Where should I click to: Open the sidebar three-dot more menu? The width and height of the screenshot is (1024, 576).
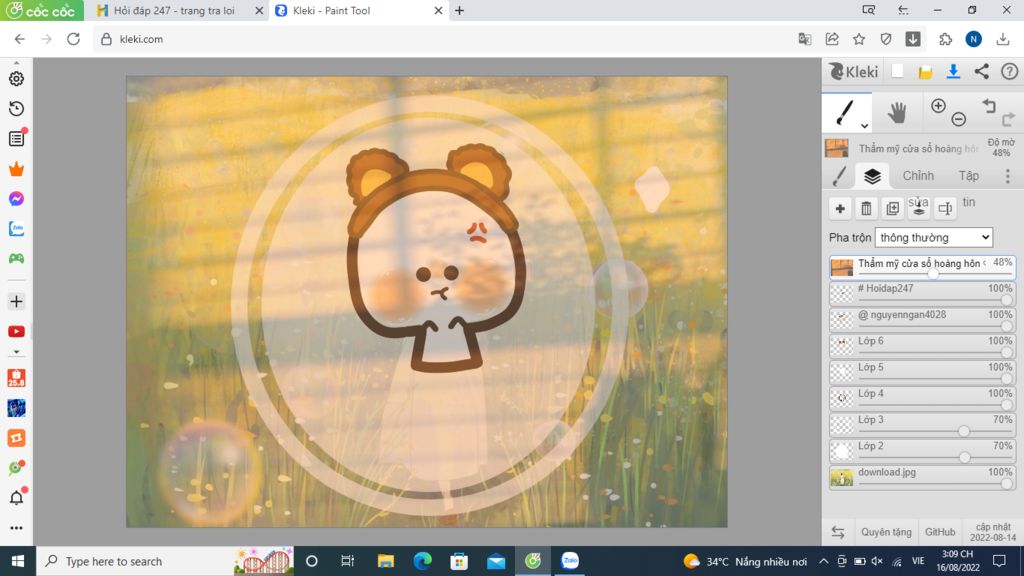tap(16, 528)
